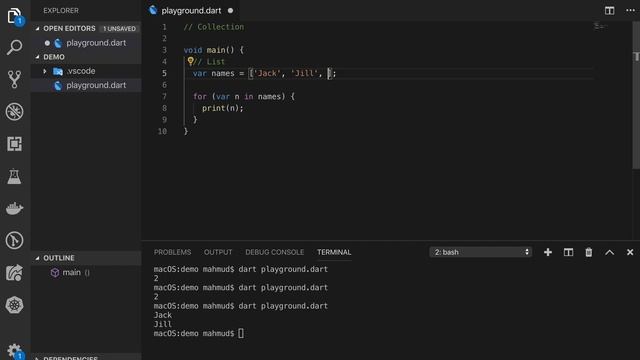
Task: Click Dart file icon in Open Editors
Action: tap(58, 43)
